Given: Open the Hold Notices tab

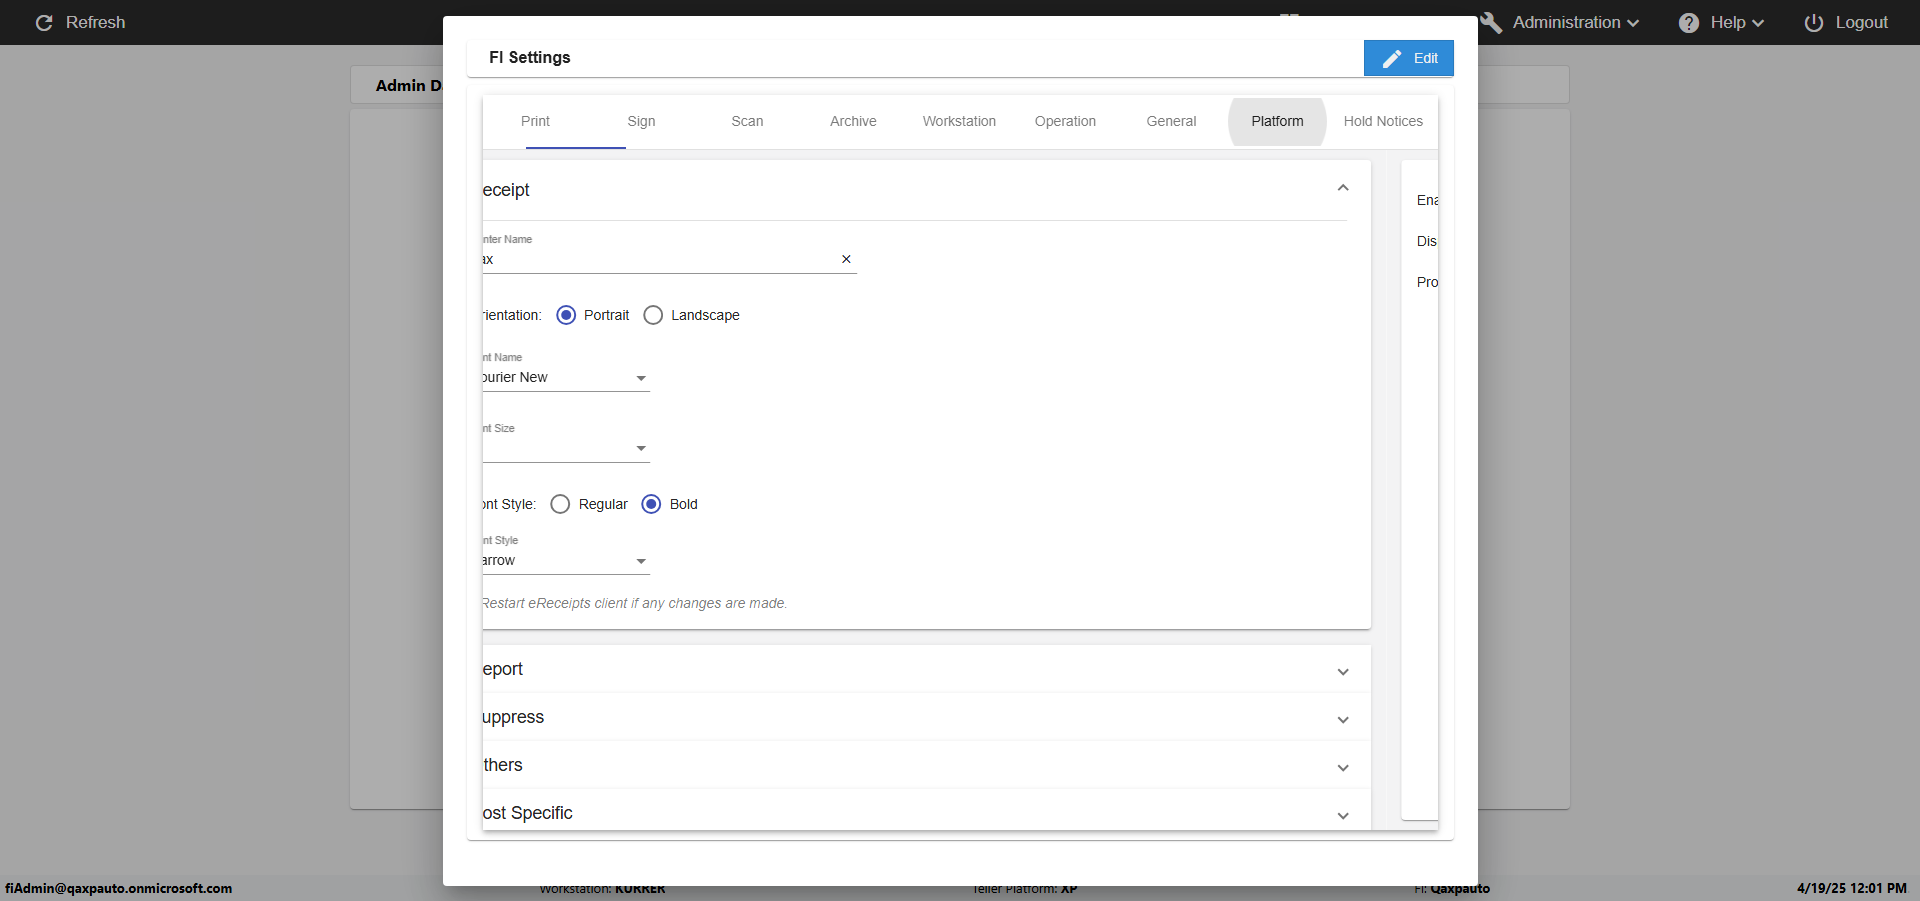Looking at the screenshot, I should (x=1382, y=121).
